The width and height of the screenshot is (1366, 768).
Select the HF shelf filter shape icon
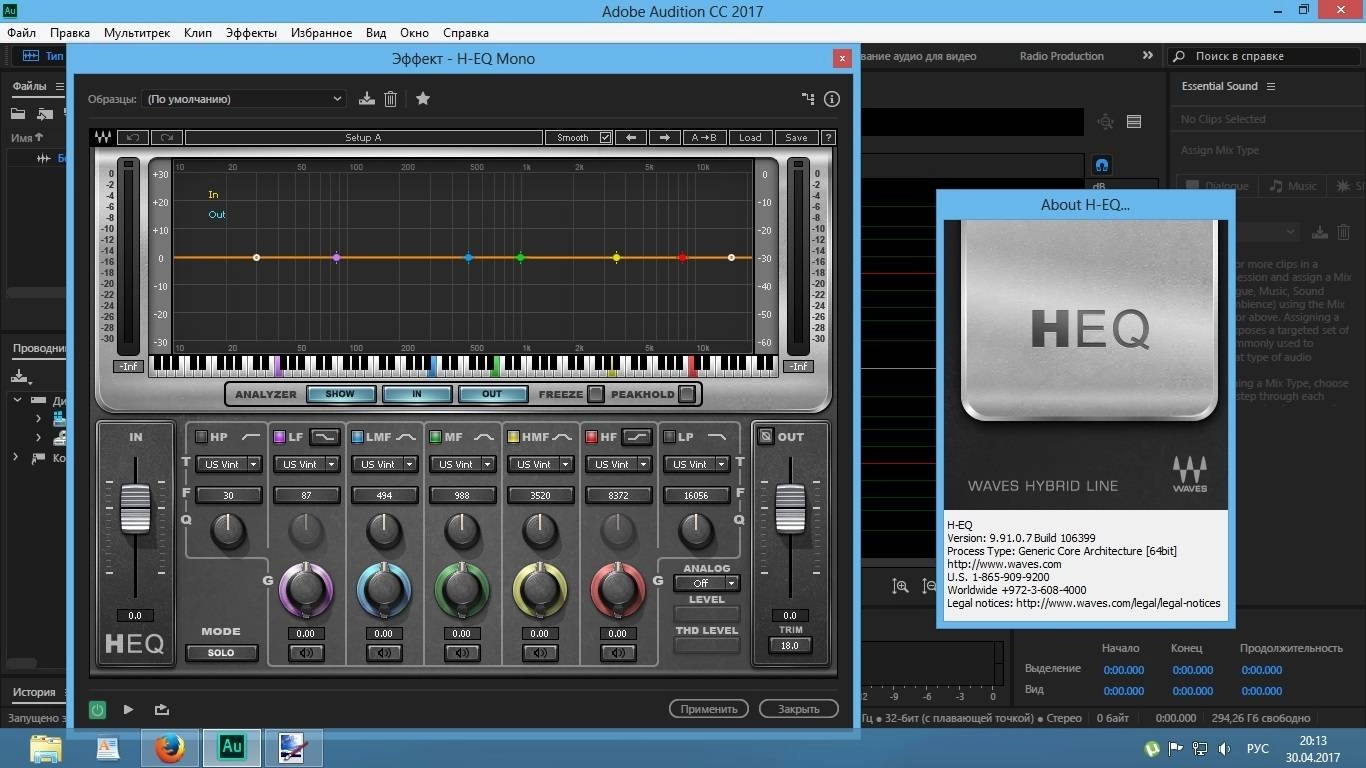click(x=637, y=437)
